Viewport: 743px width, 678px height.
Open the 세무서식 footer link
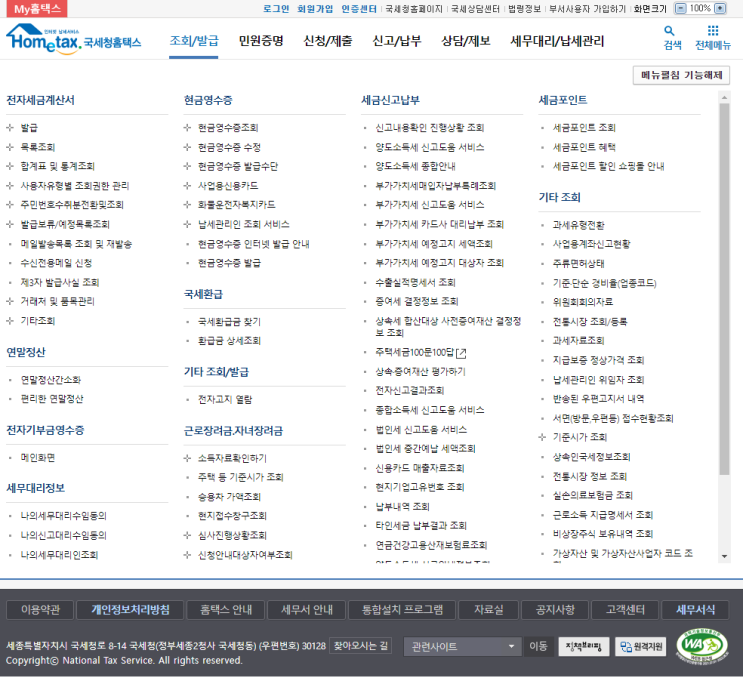695,610
